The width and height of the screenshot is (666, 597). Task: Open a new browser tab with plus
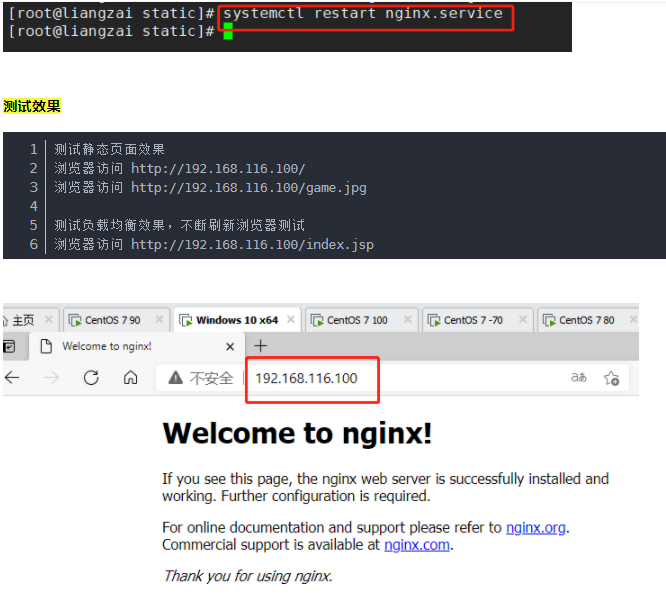pos(260,346)
